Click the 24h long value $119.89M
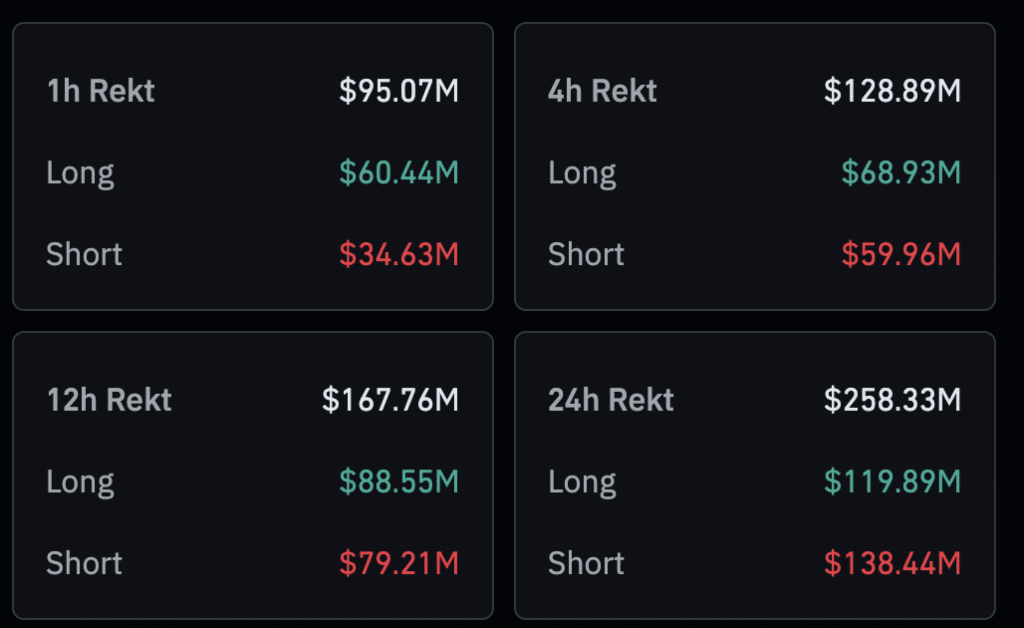The height and width of the screenshot is (628, 1024). click(892, 482)
